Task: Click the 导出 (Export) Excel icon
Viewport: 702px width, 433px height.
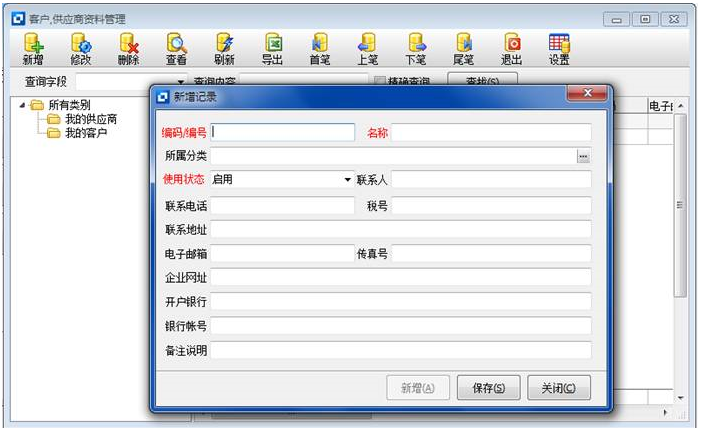Action: click(272, 48)
